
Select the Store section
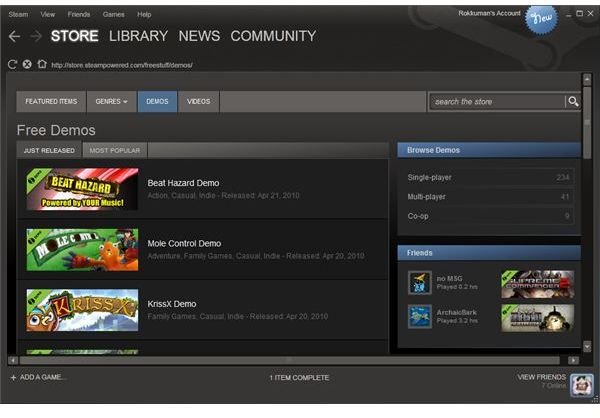75,36
